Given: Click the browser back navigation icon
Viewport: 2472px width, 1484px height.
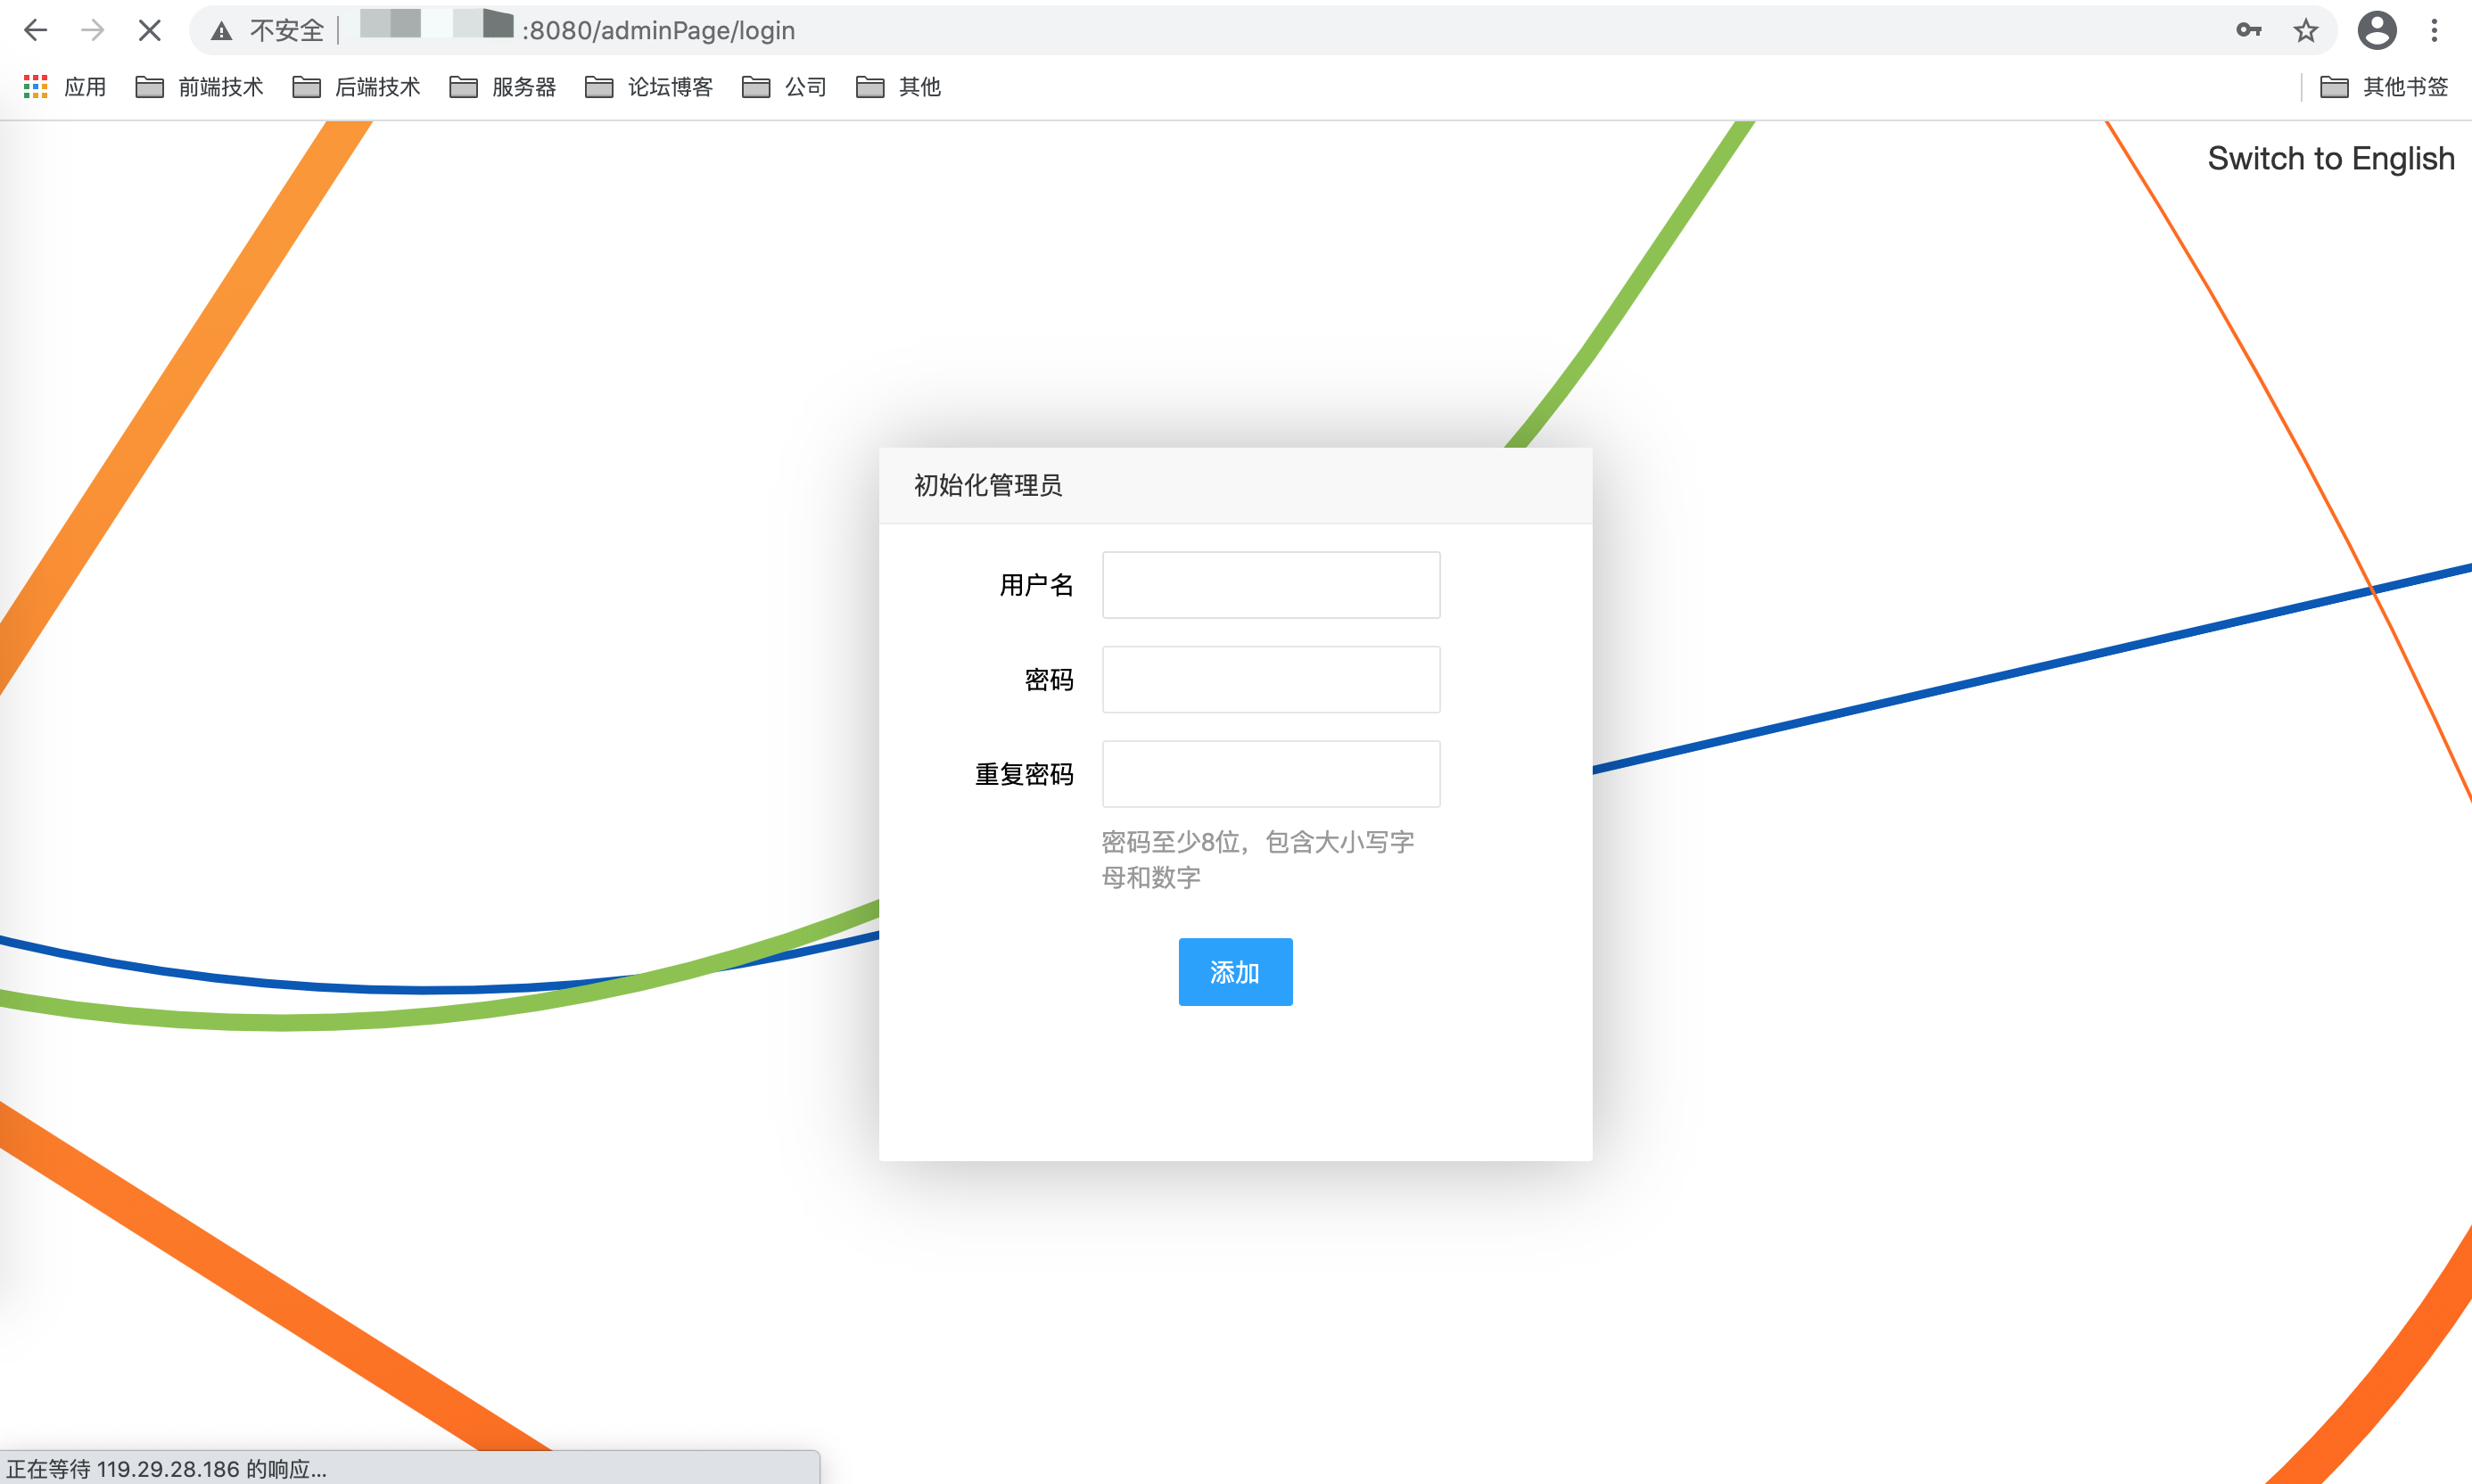Looking at the screenshot, I should [x=36, y=32].
